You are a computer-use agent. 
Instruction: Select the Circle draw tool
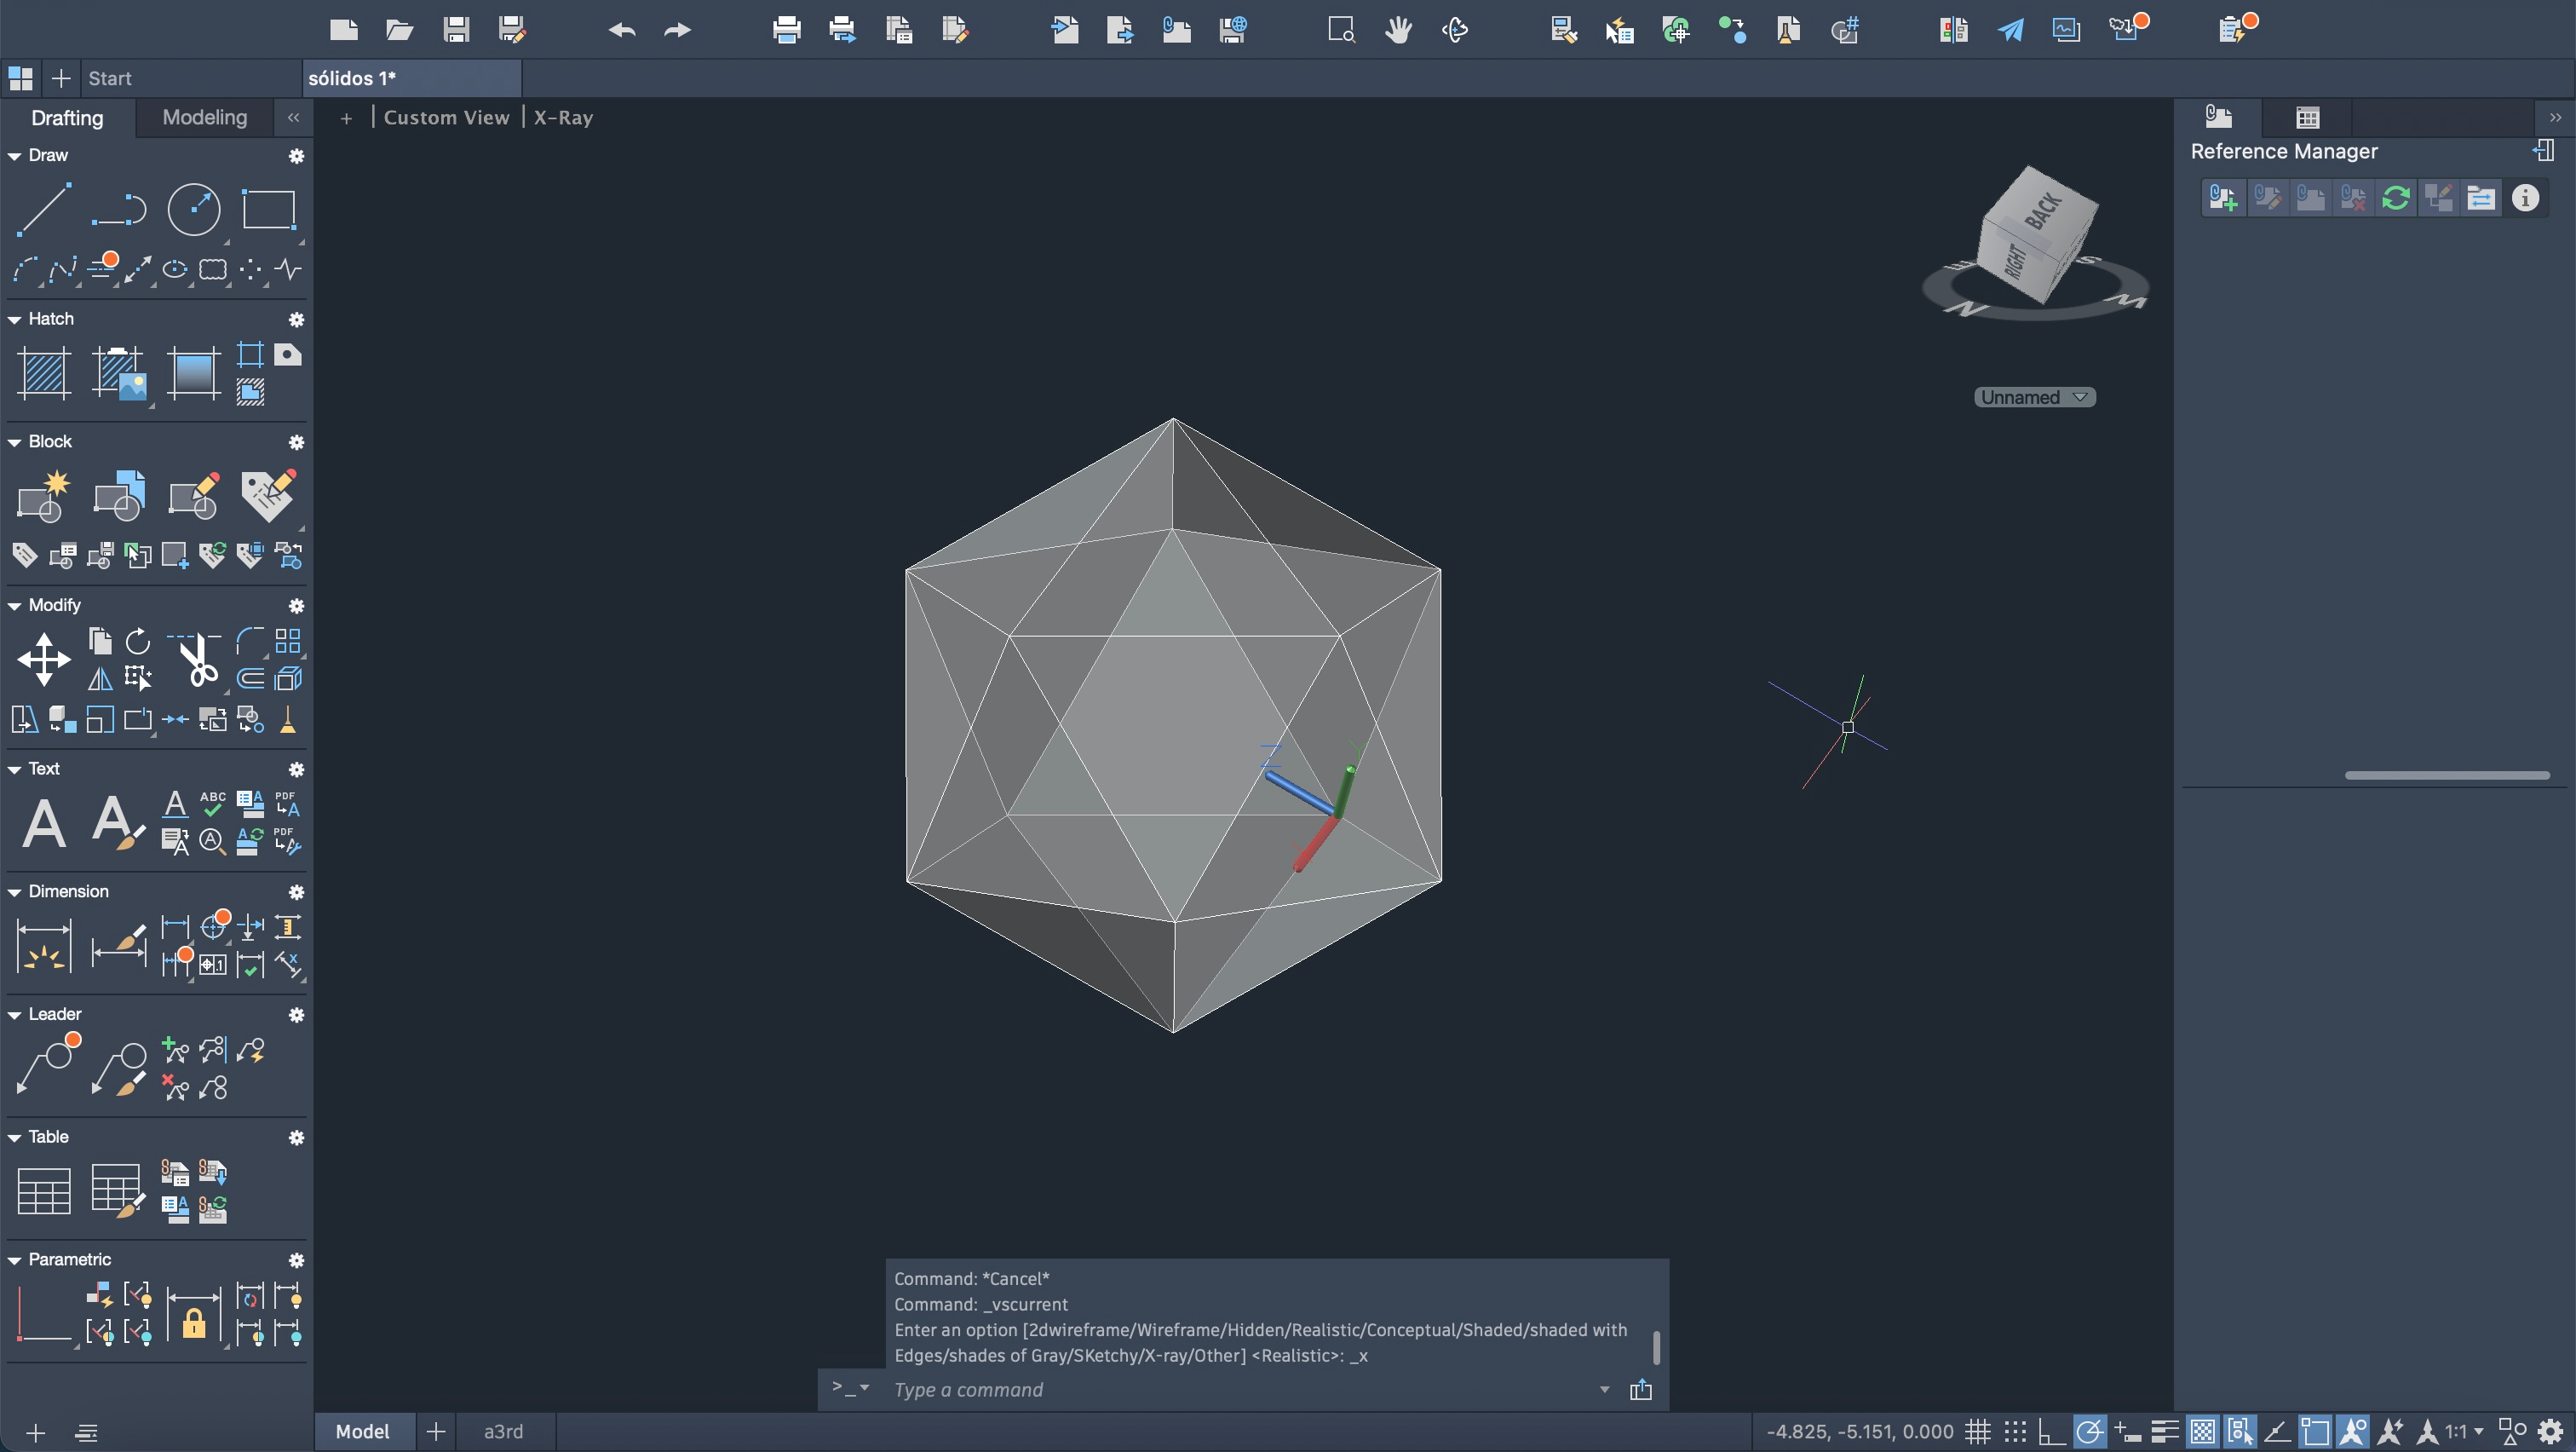pos(194,209)
